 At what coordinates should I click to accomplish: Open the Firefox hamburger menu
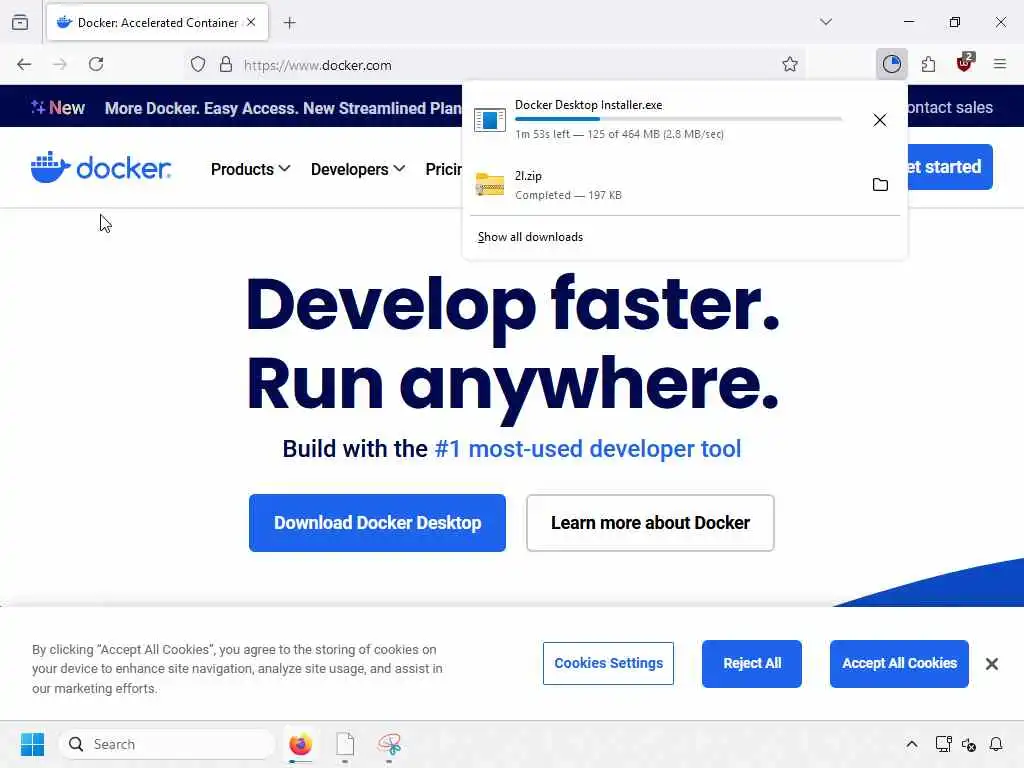click(x=1000, y=64)
